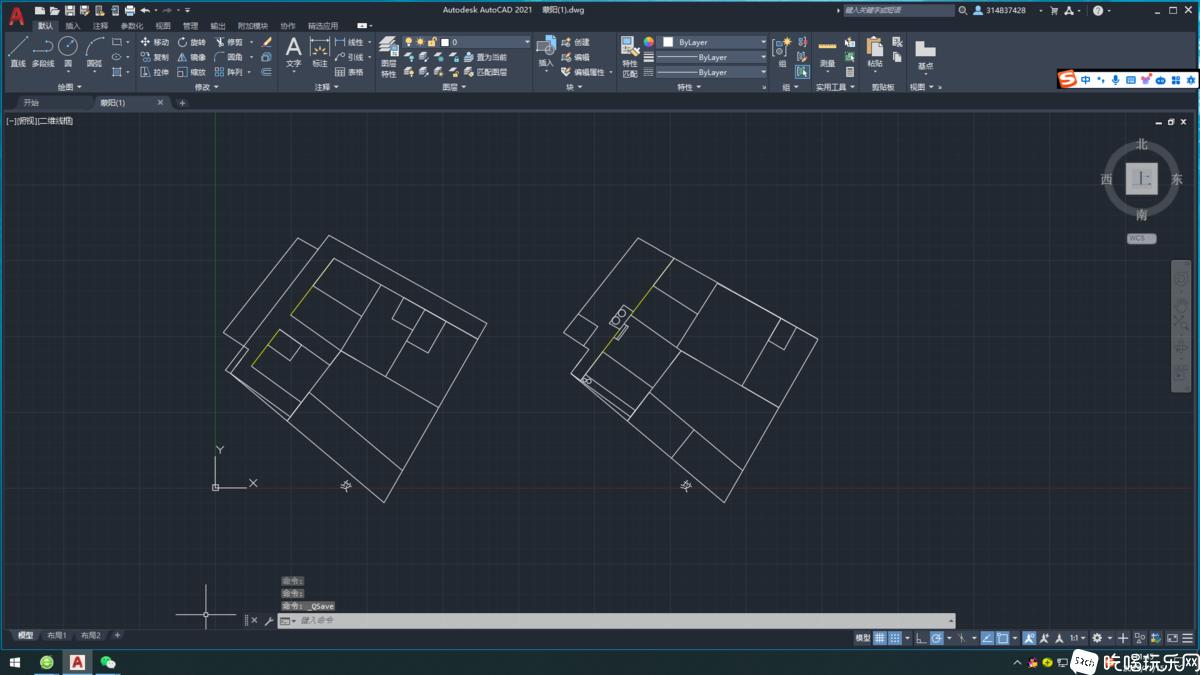The image size is (1200, 675).
Task: Click the Undo arrow in quick access toolbar
Action: pyautogui.click(x=145, y=10)
